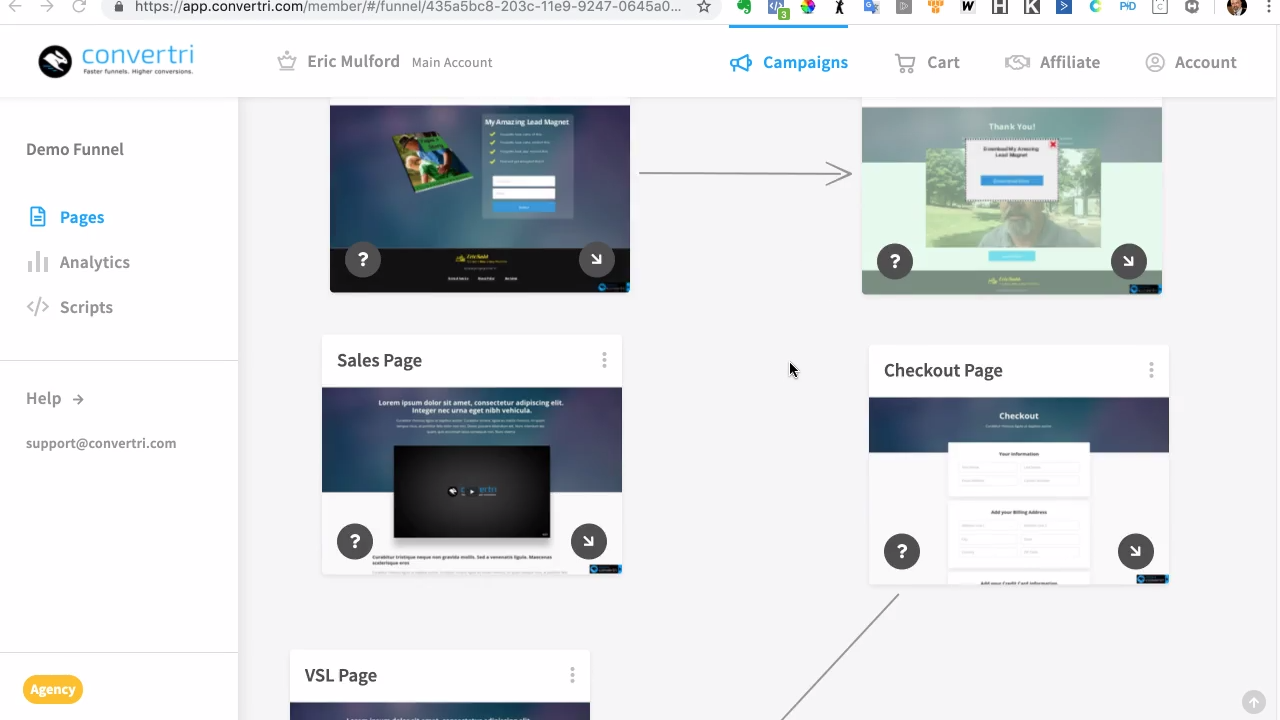1280x720 pixels.
Task: Switch to the Campaigns tab
Action: (805, 62)
